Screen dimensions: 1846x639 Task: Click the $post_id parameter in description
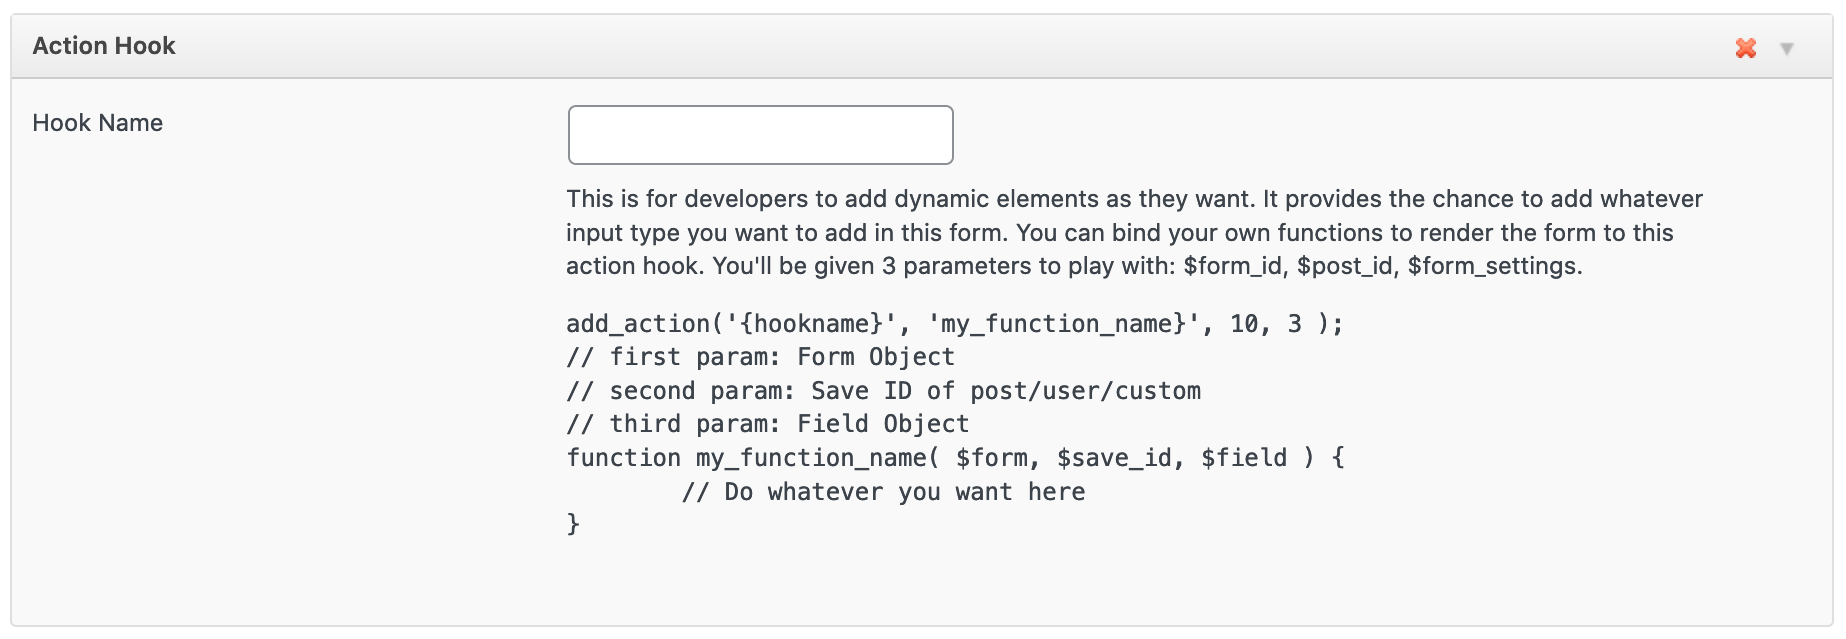(1348, 266)
